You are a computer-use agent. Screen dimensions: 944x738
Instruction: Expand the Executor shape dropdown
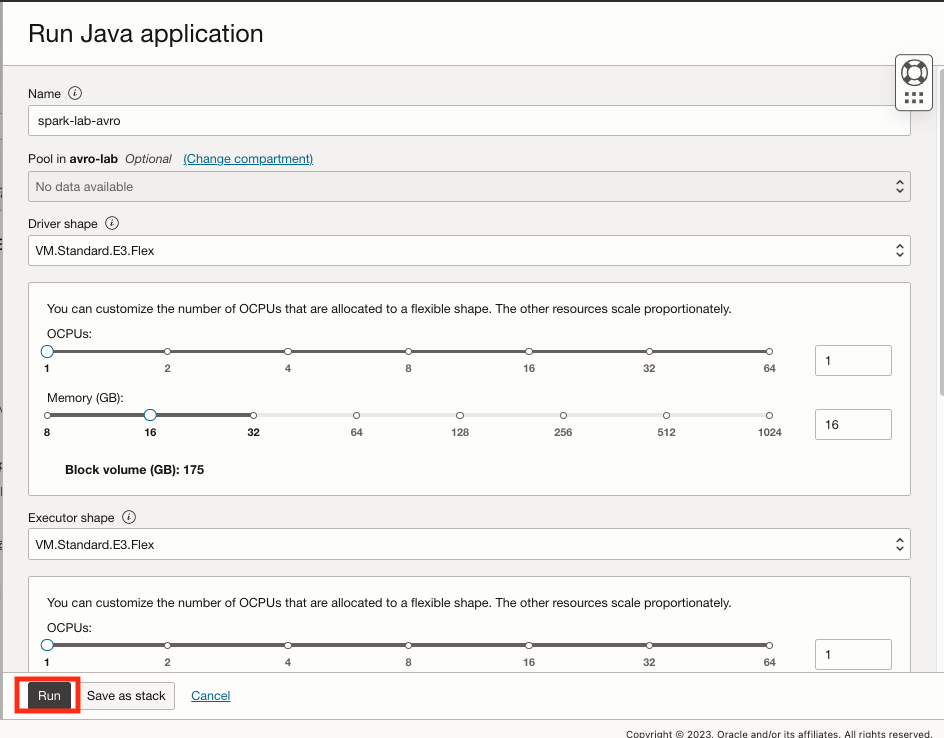(469, 545)
